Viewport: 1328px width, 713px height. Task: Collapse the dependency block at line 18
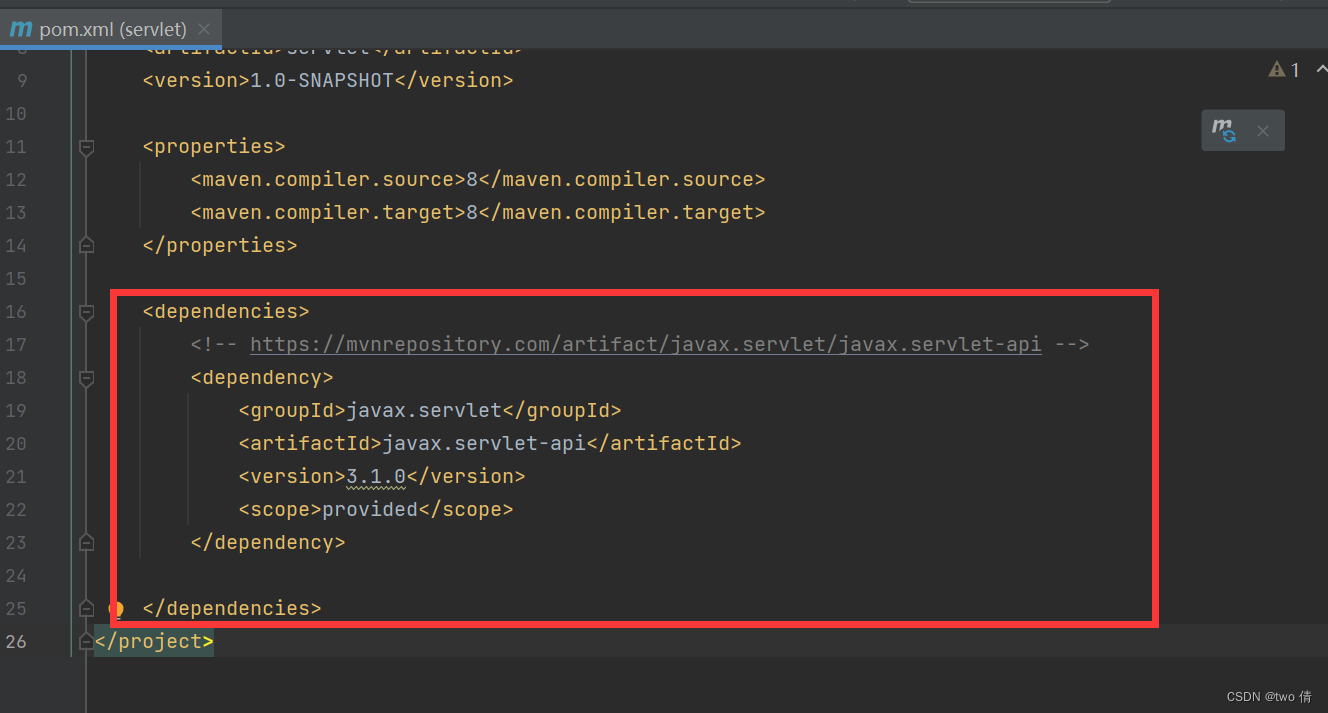point(85,377)
